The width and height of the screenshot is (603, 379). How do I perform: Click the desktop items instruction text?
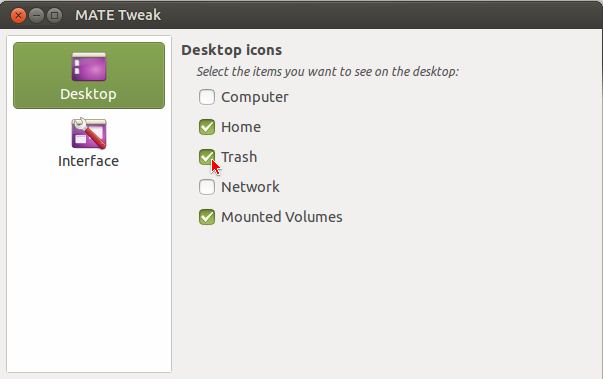328,72
